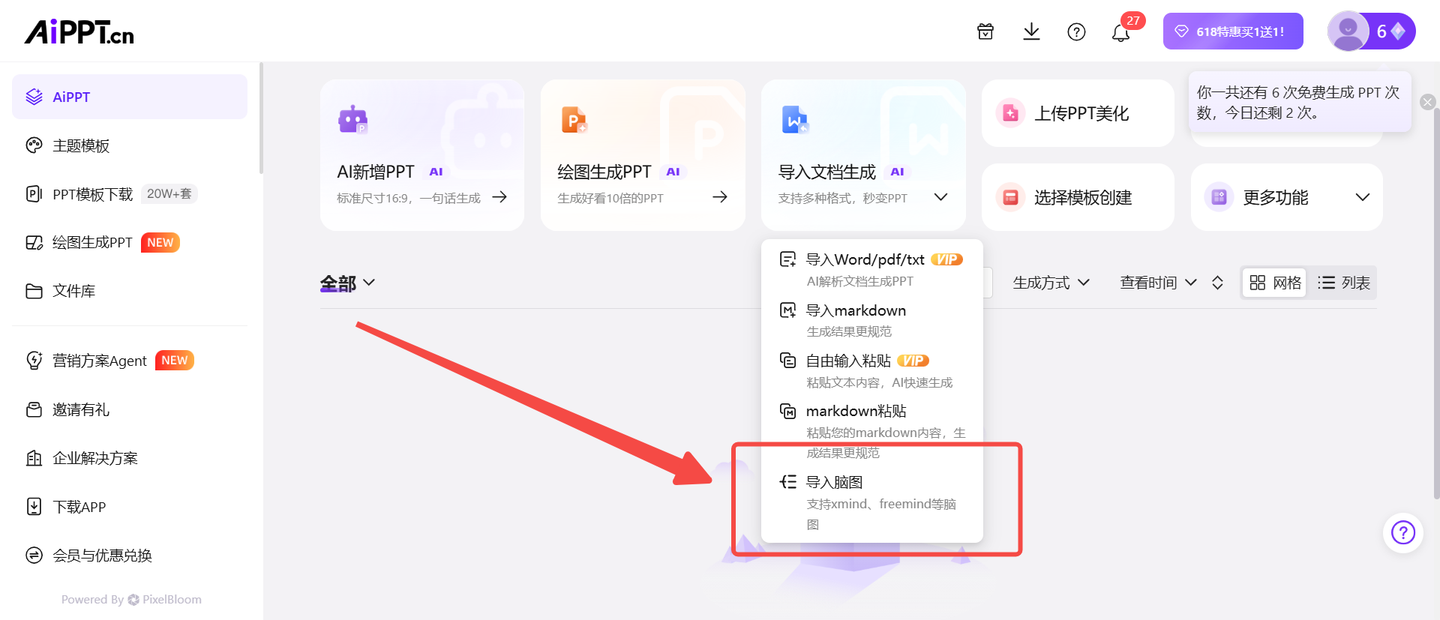Click the Powered By PixelBloom link

tap(131, 600)
